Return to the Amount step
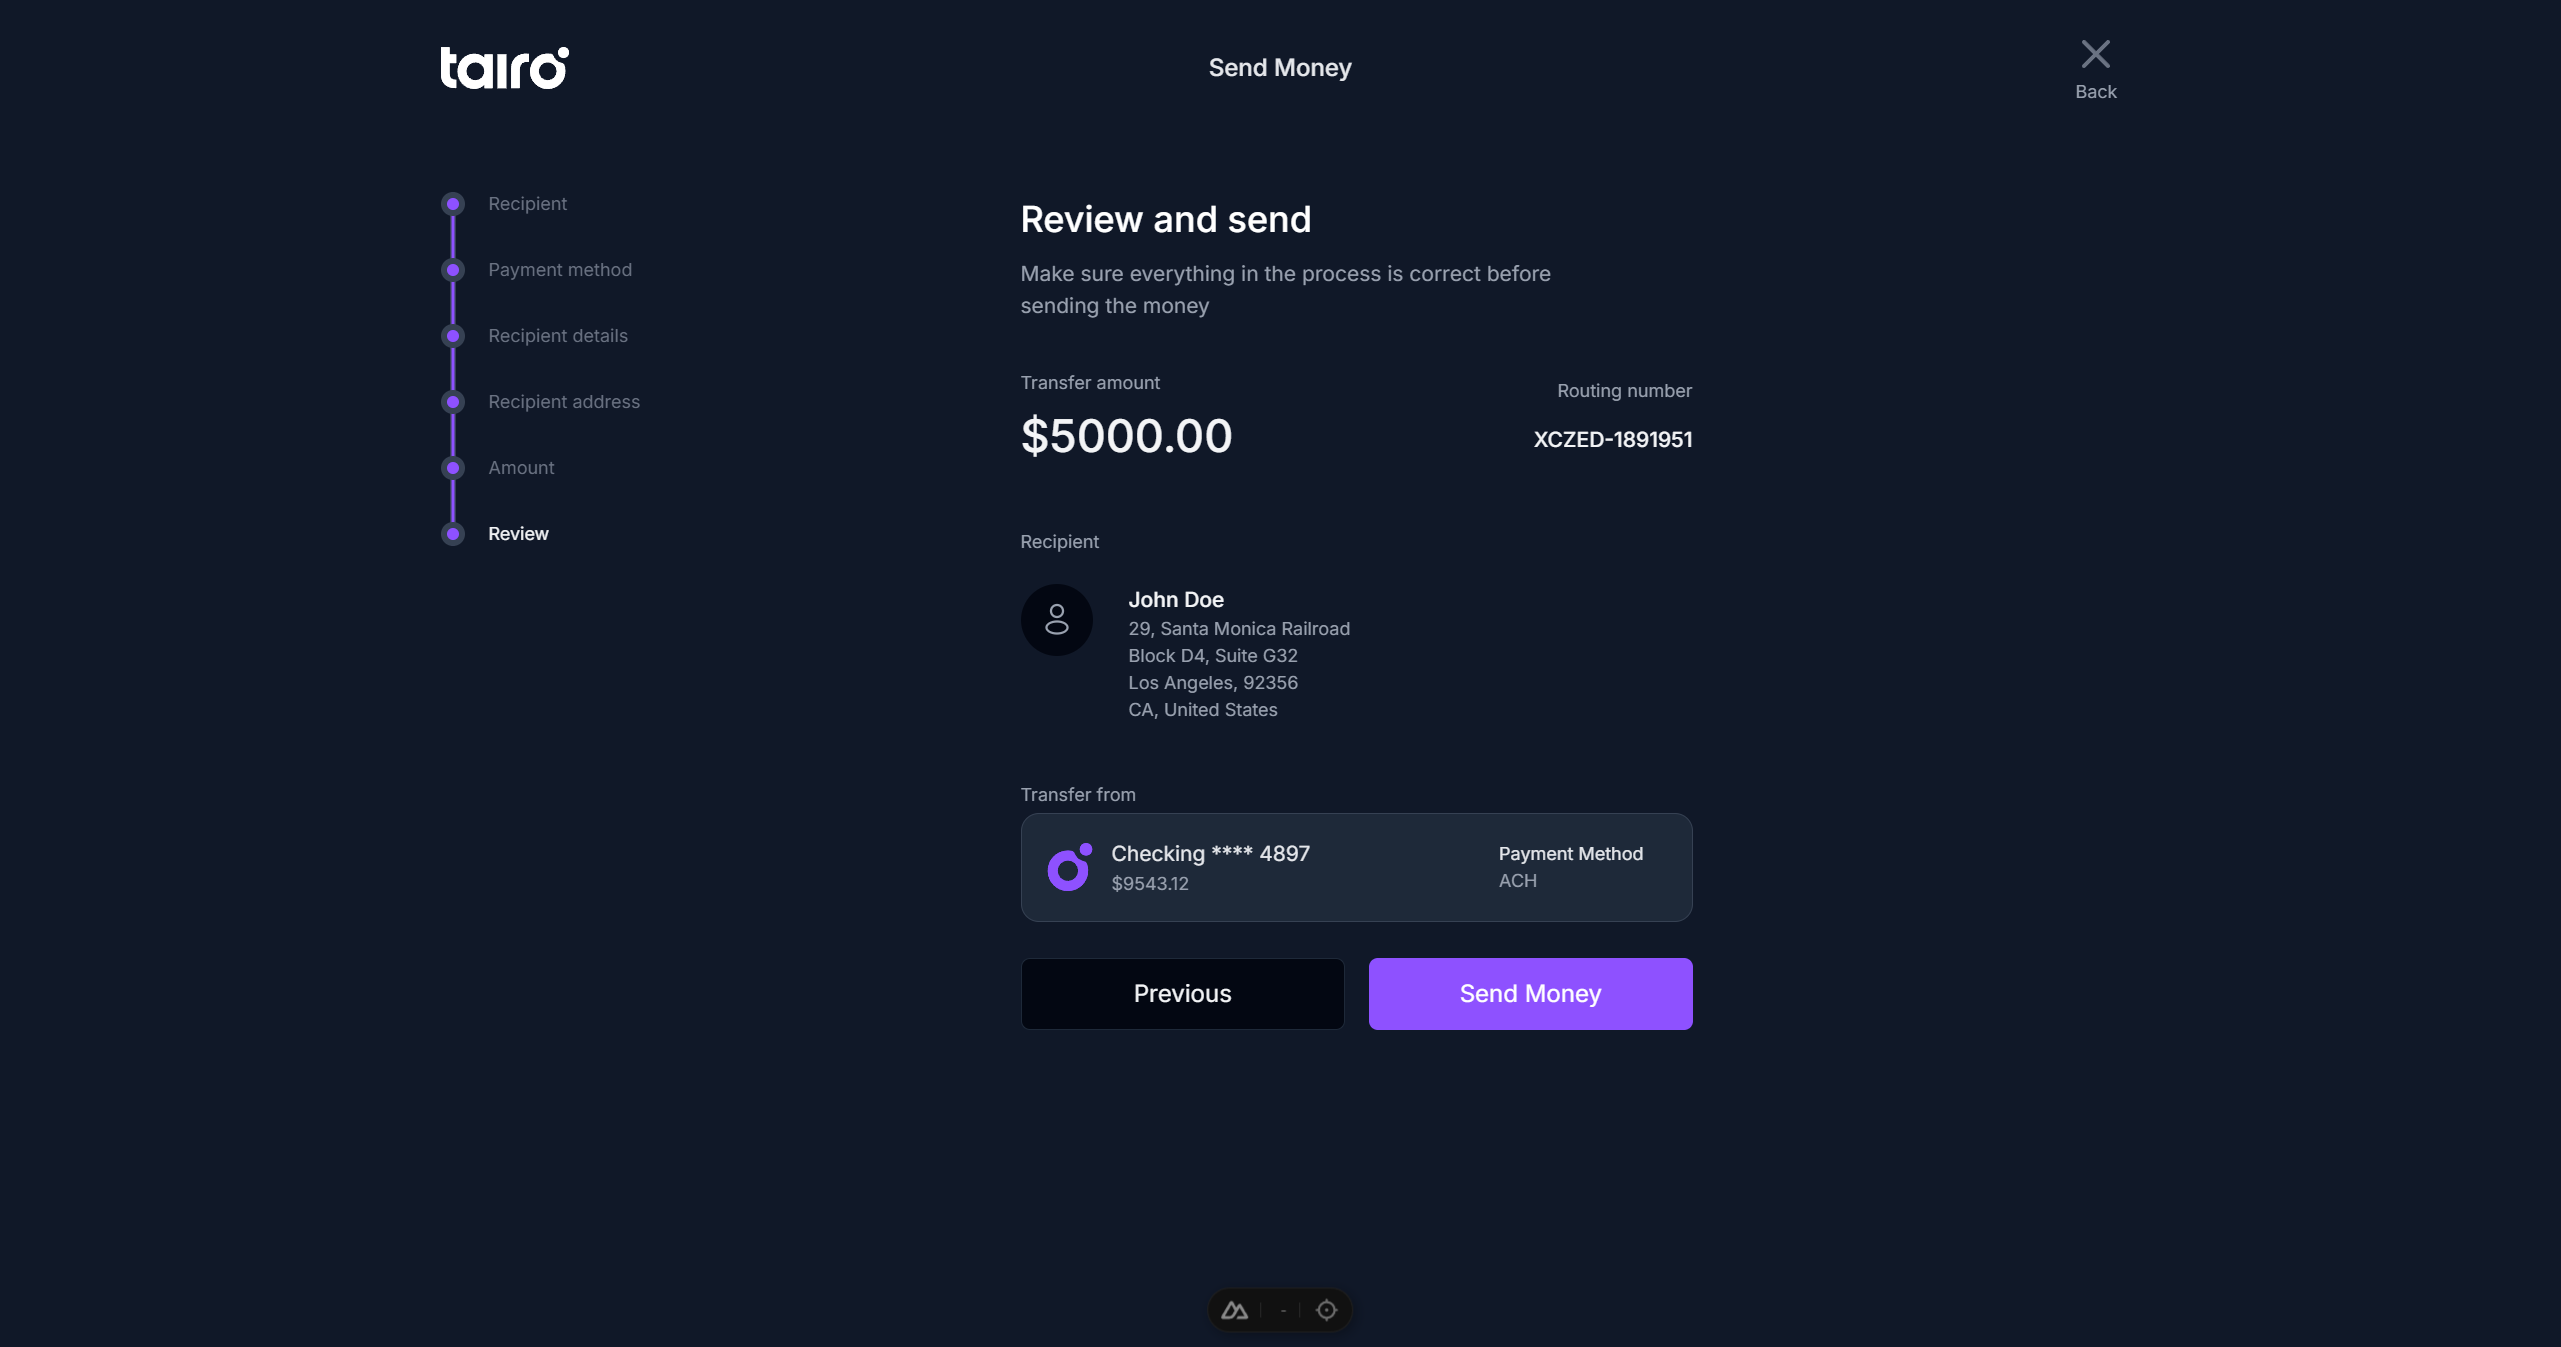This screenshot has height=1347, width=2561. coord(521,468)
